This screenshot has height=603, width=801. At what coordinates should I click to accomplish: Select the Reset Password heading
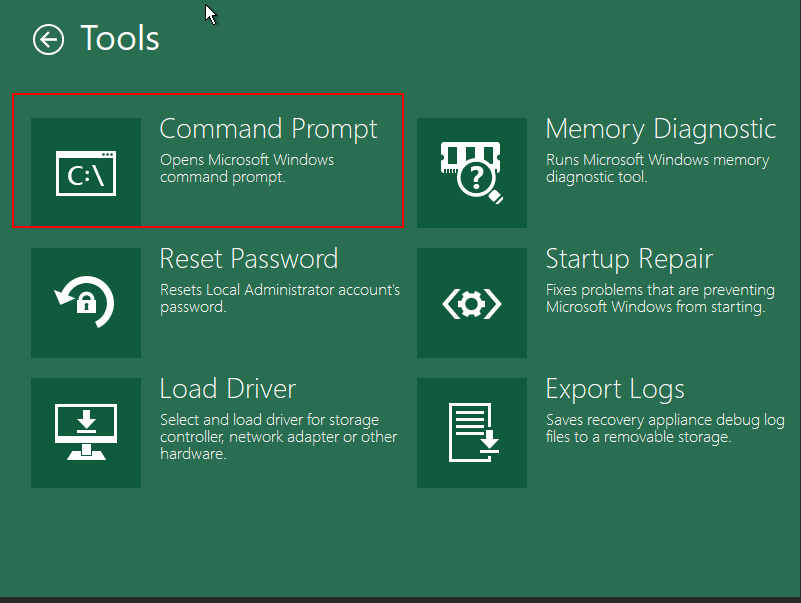click(249, 259)
